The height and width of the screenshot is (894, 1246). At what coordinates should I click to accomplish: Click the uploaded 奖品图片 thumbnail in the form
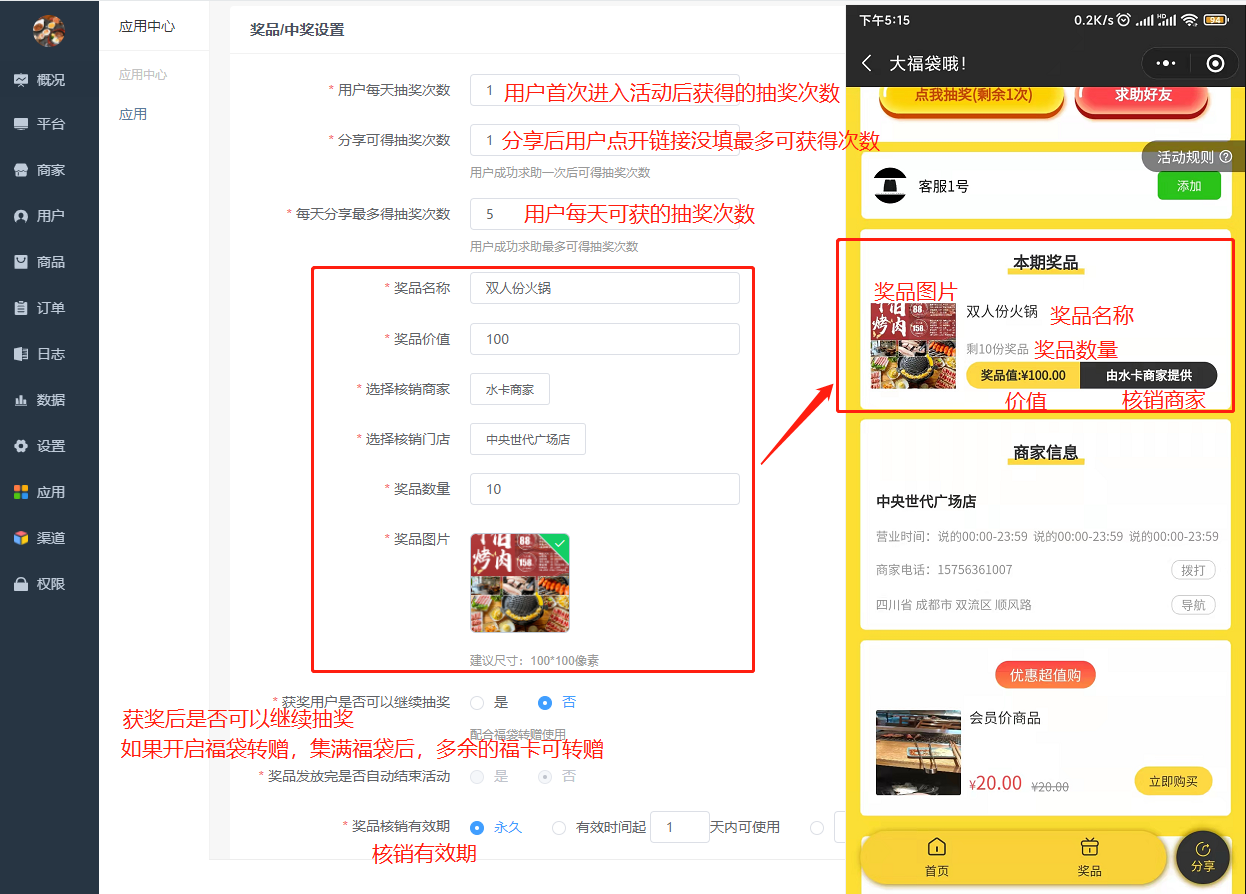(520, 583)
